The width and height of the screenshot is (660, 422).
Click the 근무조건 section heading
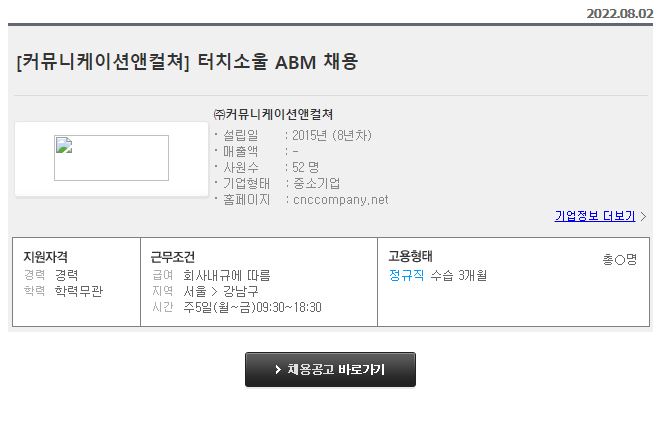(173, 257)
